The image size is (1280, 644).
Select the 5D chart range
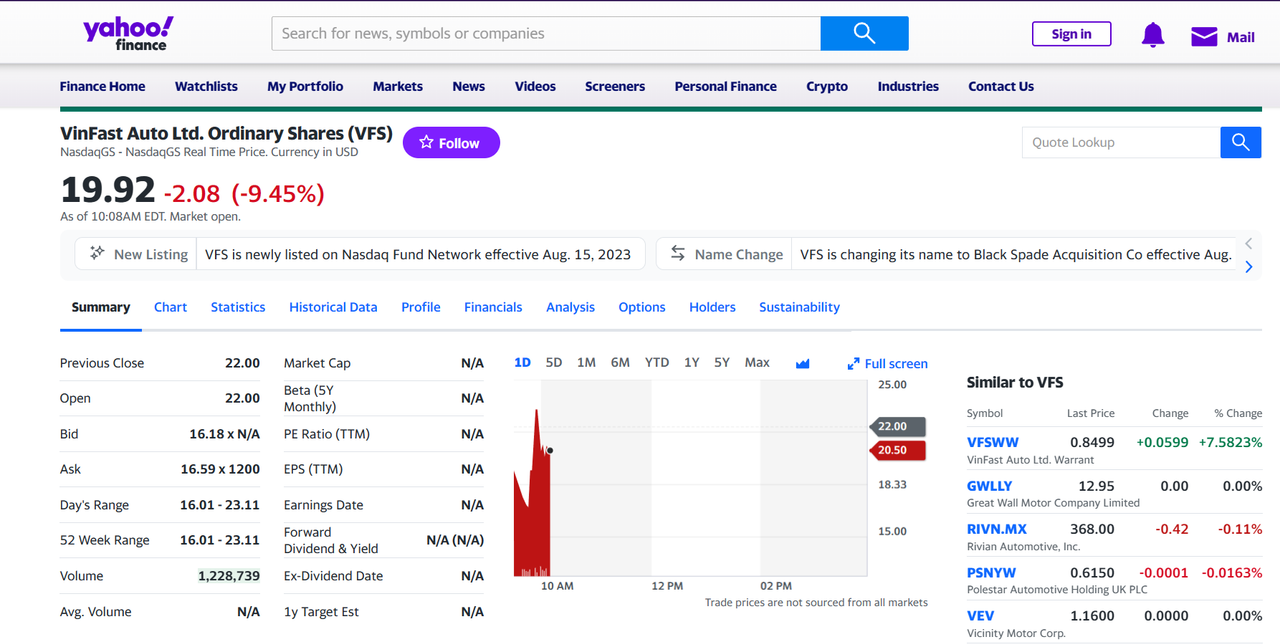tap(554, 362)
